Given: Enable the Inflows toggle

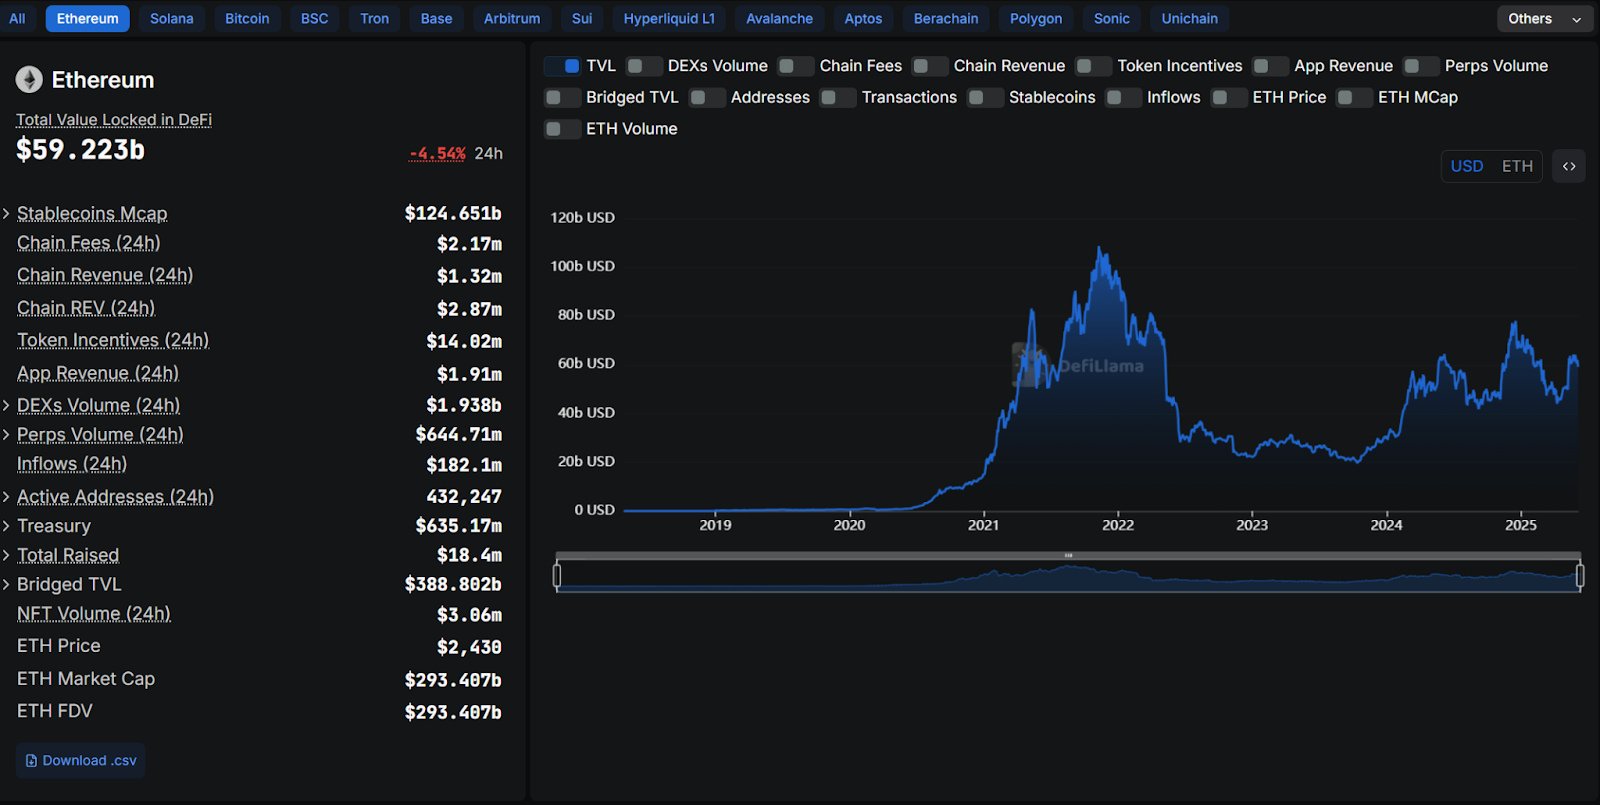Looking at the screenshot, I should (x=1124, y=98).
